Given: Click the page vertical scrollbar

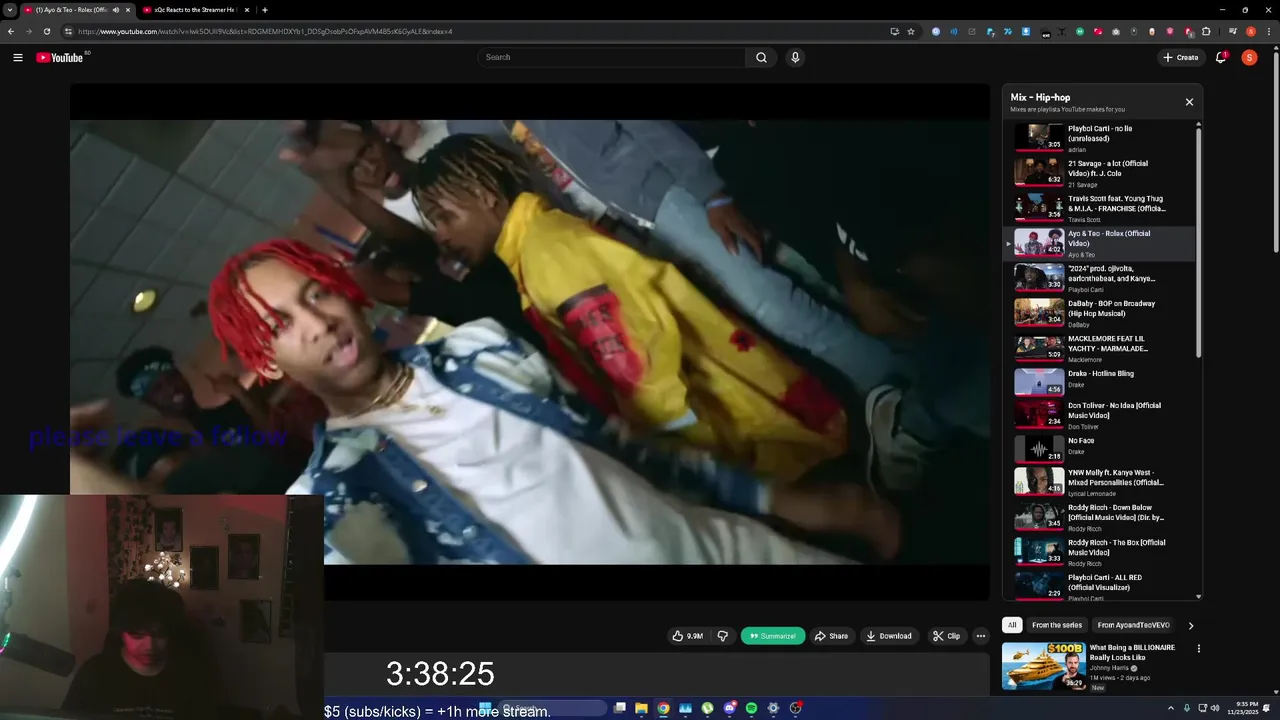Looking at the screenshot, I should 1276,150.
